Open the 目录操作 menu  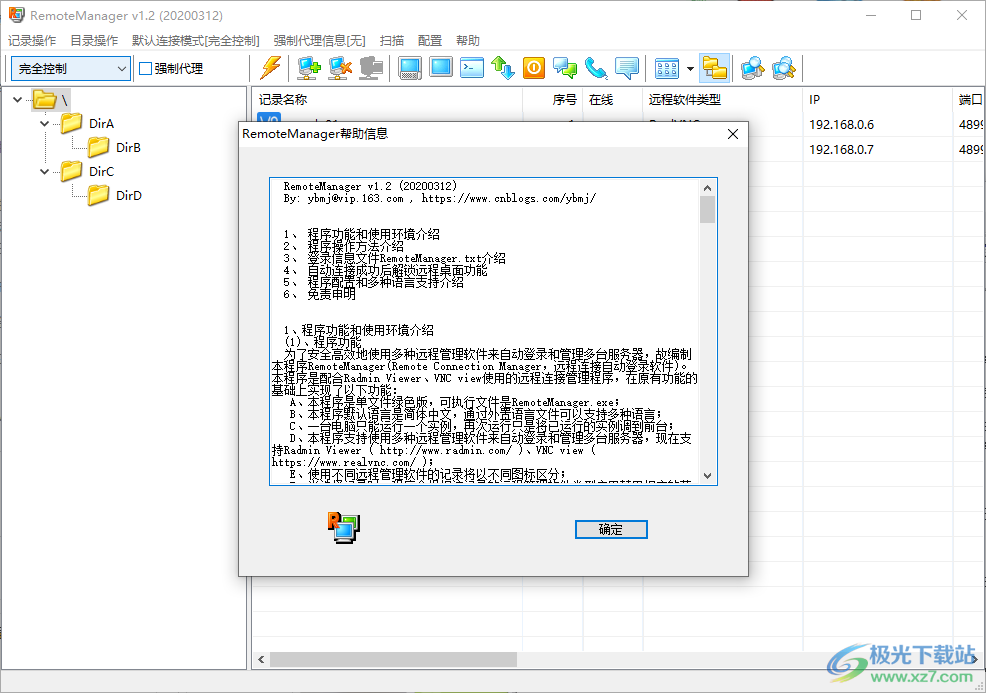click(x=94, y=41)
